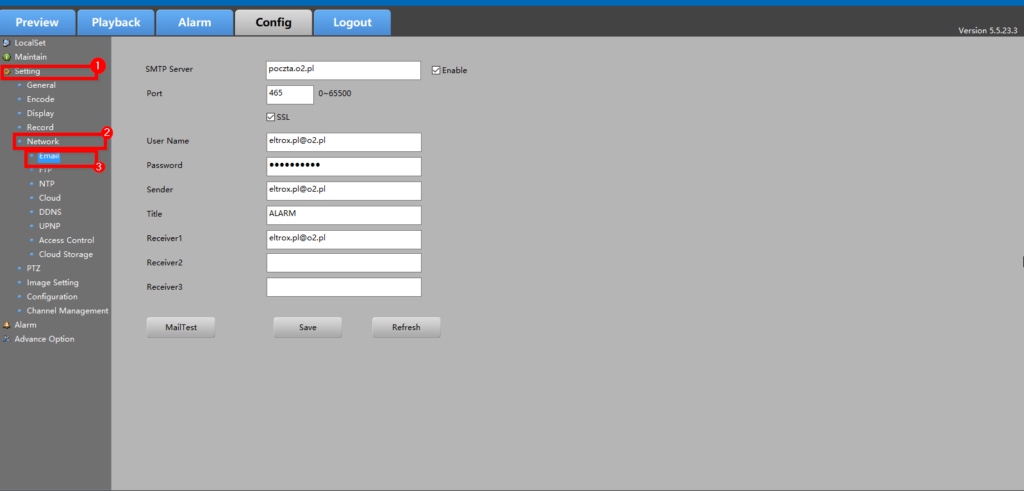Image resolution: width=1024 pixels, height=491 pixels.
Task: Click into the SMTP Server field
Action: tap(343, 70)
